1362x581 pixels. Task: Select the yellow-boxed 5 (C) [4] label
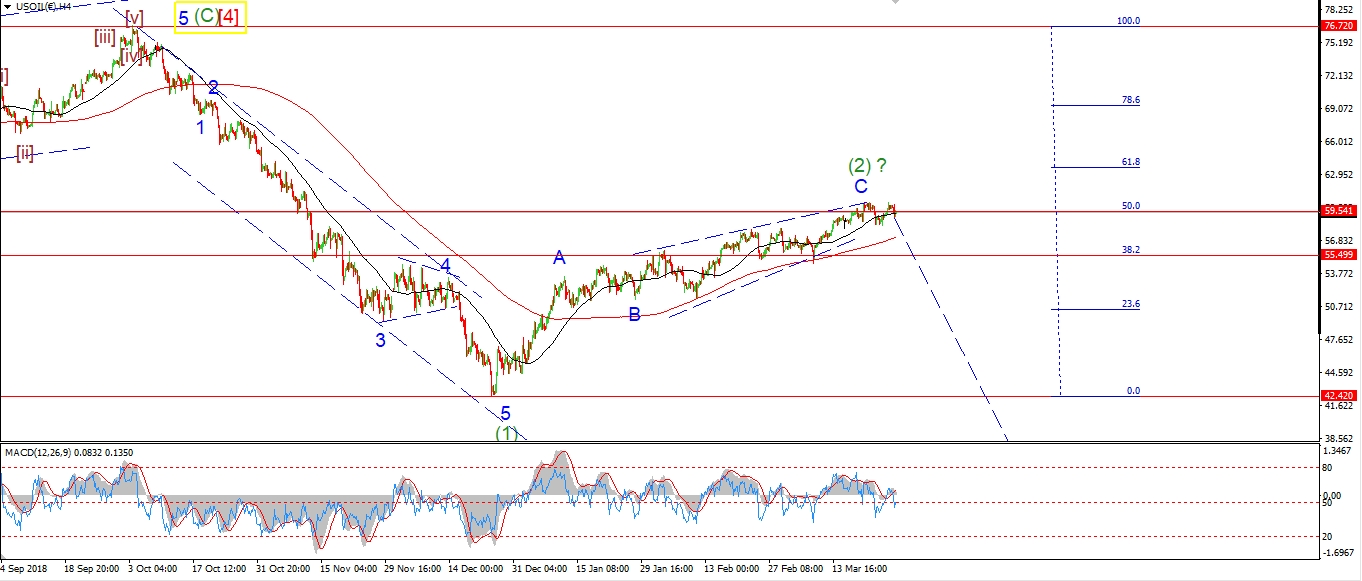click(x=210, y=17)
